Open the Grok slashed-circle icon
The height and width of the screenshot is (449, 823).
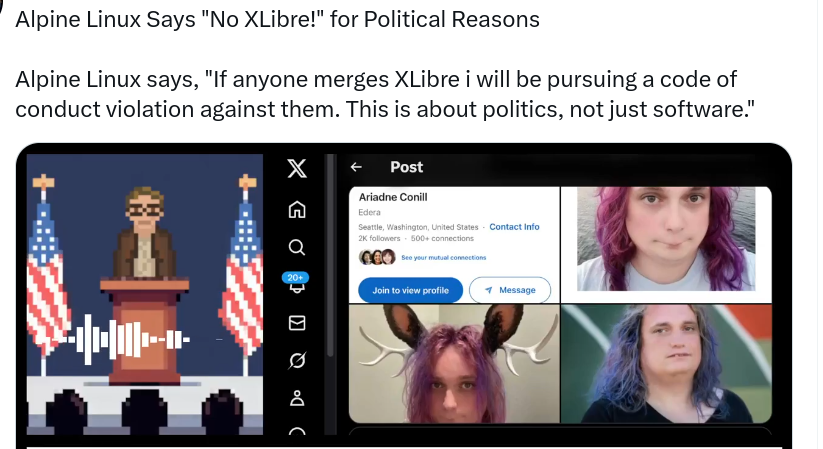tap(297, 360)
